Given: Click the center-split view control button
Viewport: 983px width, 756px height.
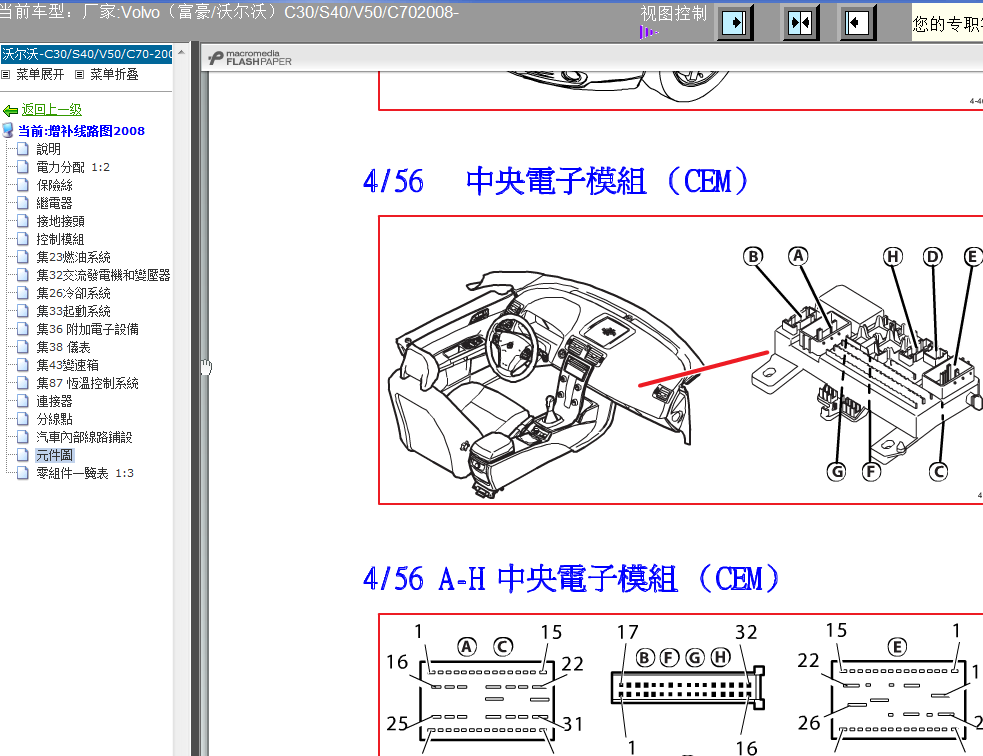Looking at the screenshot, I should pos(800,23).
